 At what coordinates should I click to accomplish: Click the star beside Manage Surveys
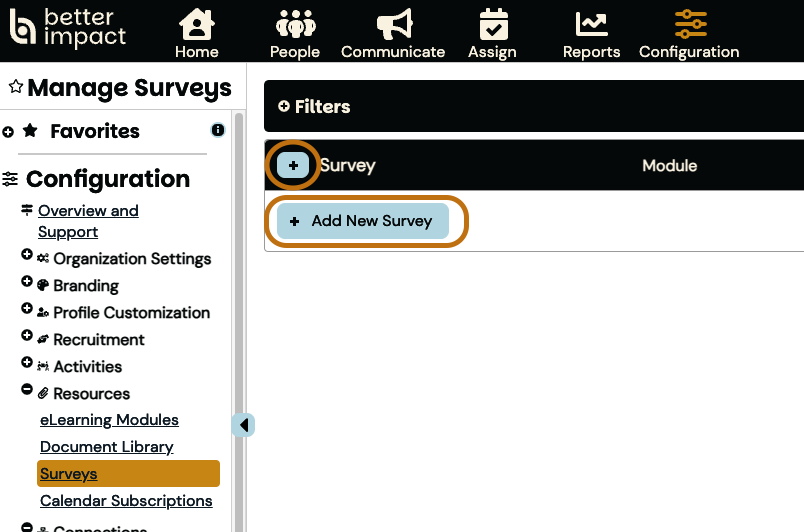15,87
